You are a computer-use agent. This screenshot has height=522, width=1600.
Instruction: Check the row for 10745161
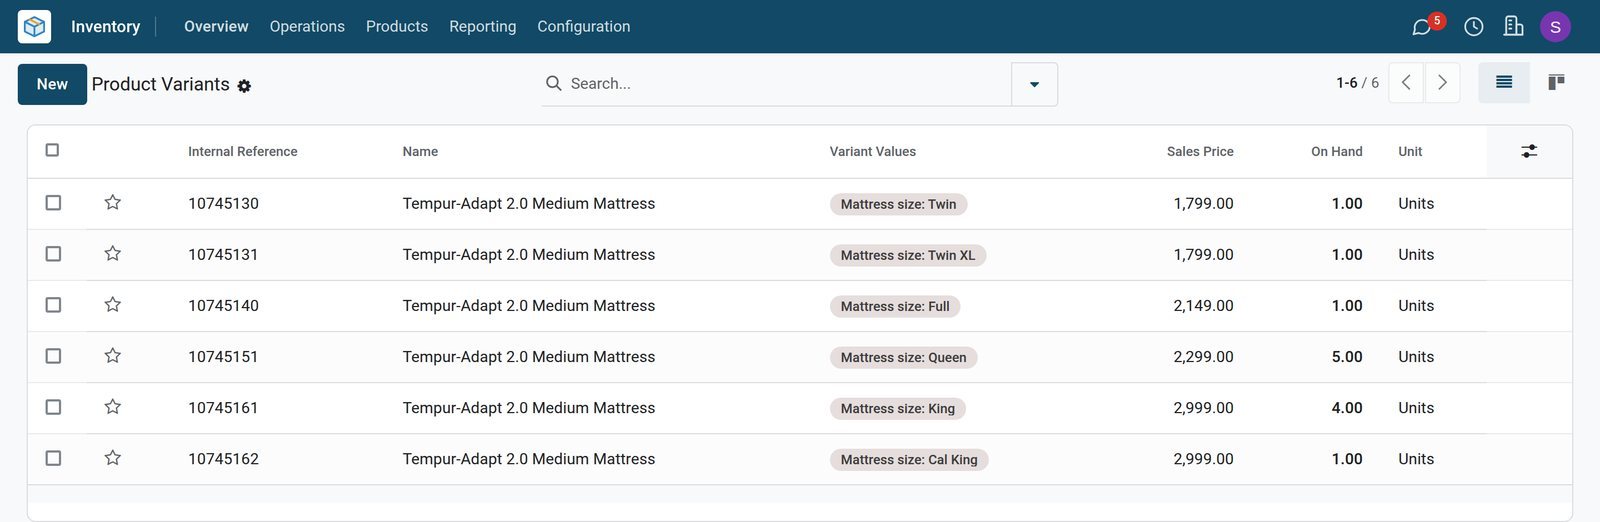[x=53, y=407]
